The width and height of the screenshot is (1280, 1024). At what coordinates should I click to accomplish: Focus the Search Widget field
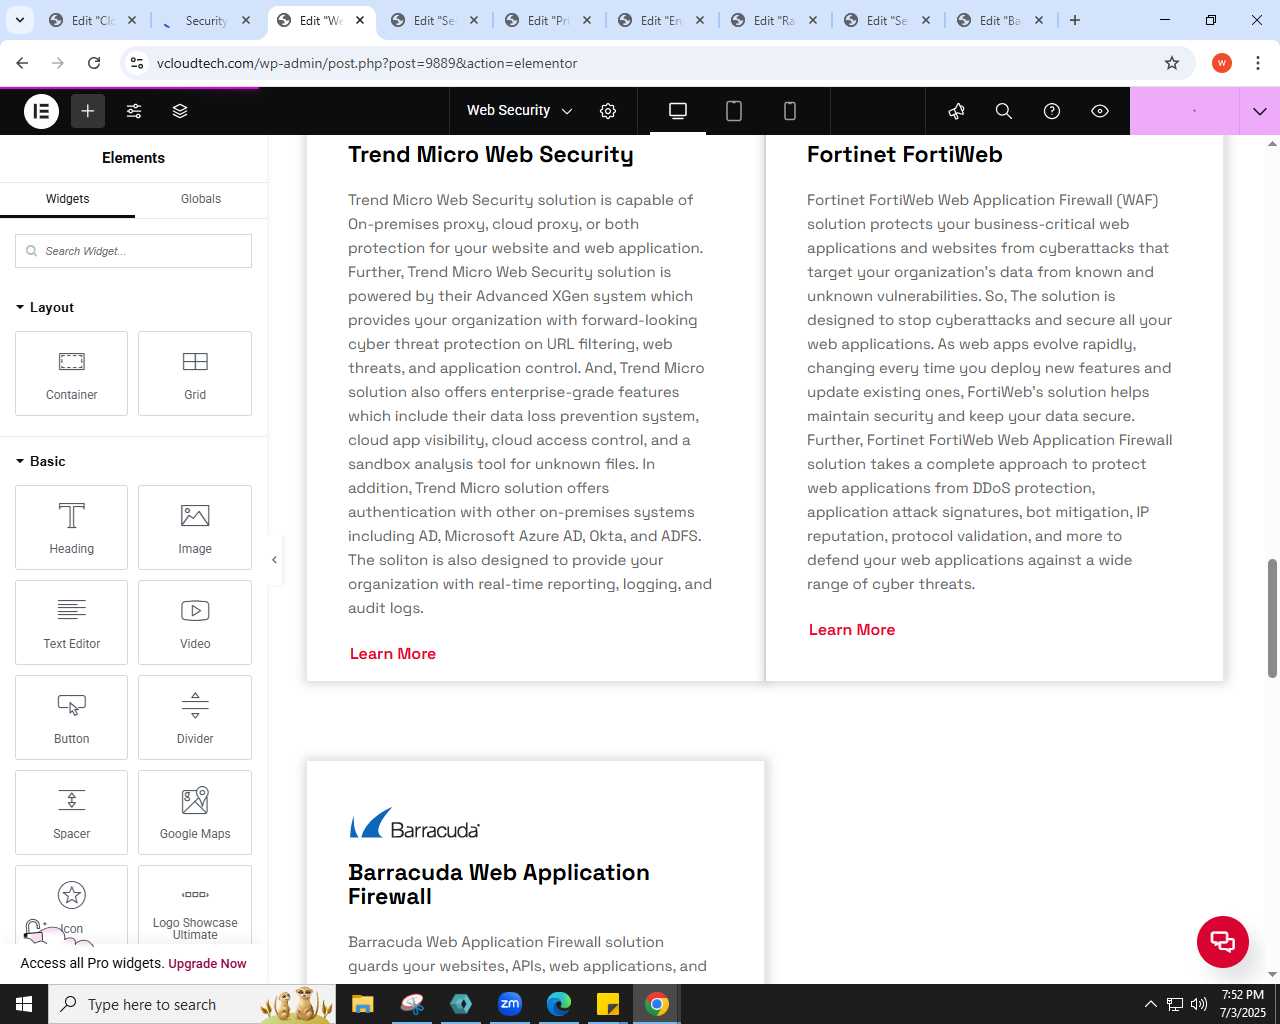133,251
